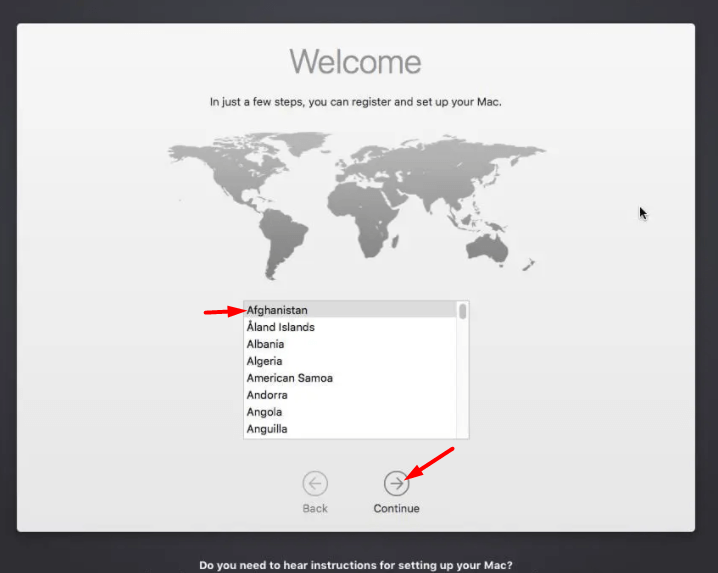Click the country list scrollbar thumb
The image size is (718, 573).
pos(462,311)
